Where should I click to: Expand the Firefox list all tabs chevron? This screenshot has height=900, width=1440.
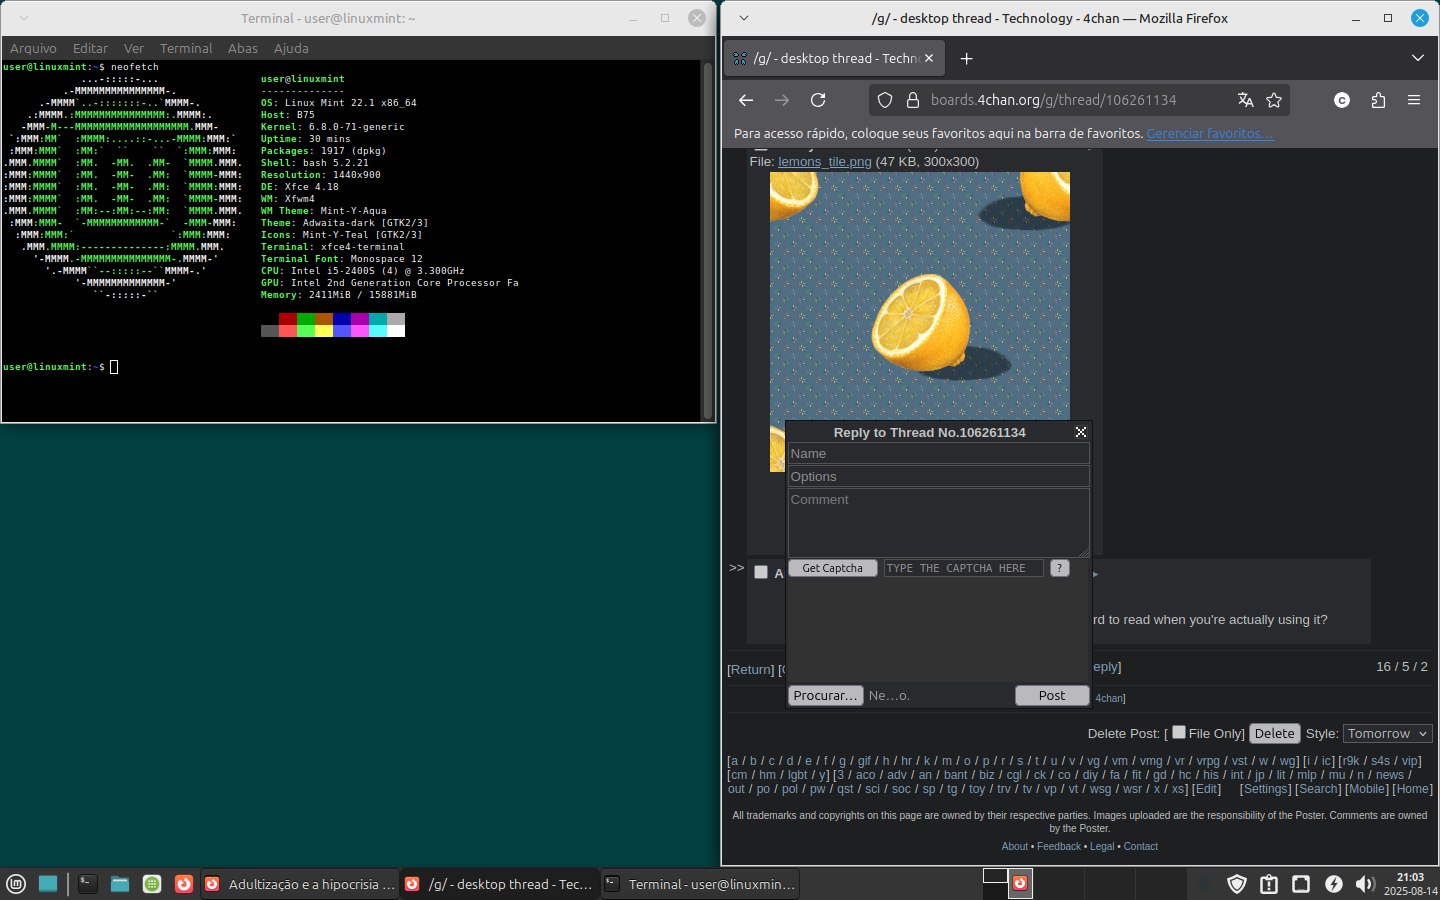[x=1417, y=58]
